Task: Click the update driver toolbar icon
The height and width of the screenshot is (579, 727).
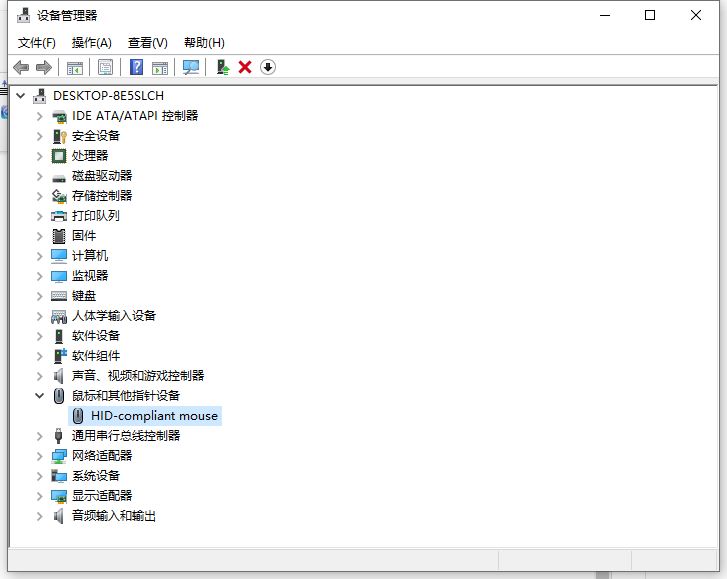Action: [223, 67]
